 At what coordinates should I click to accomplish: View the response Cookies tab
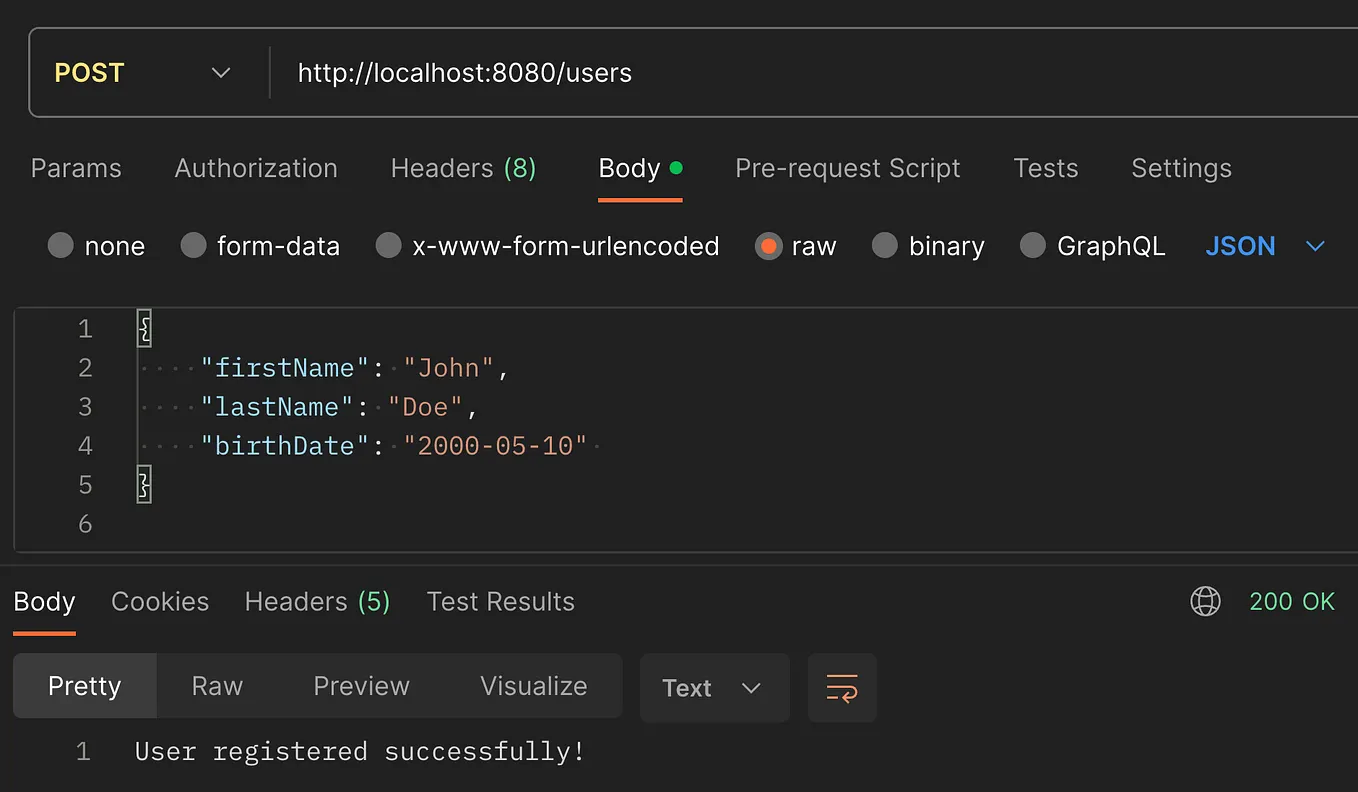[160, 601]
